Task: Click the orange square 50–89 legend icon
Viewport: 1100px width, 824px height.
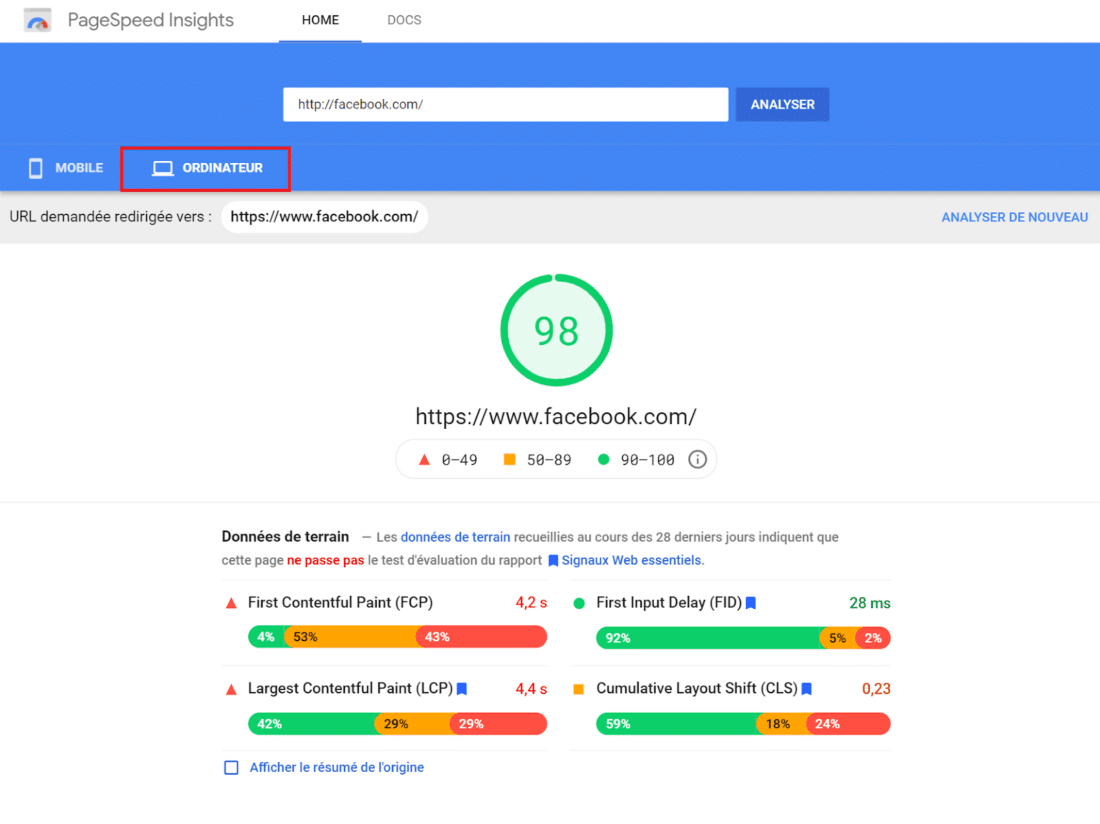Action: 509,459
